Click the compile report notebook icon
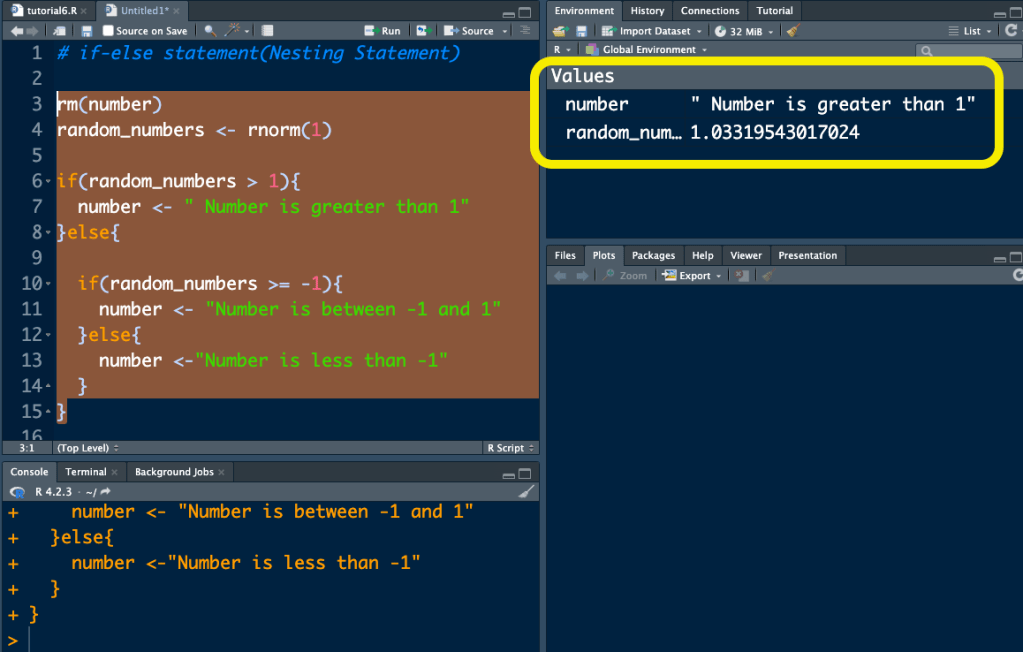 click(x=266, y=31)
